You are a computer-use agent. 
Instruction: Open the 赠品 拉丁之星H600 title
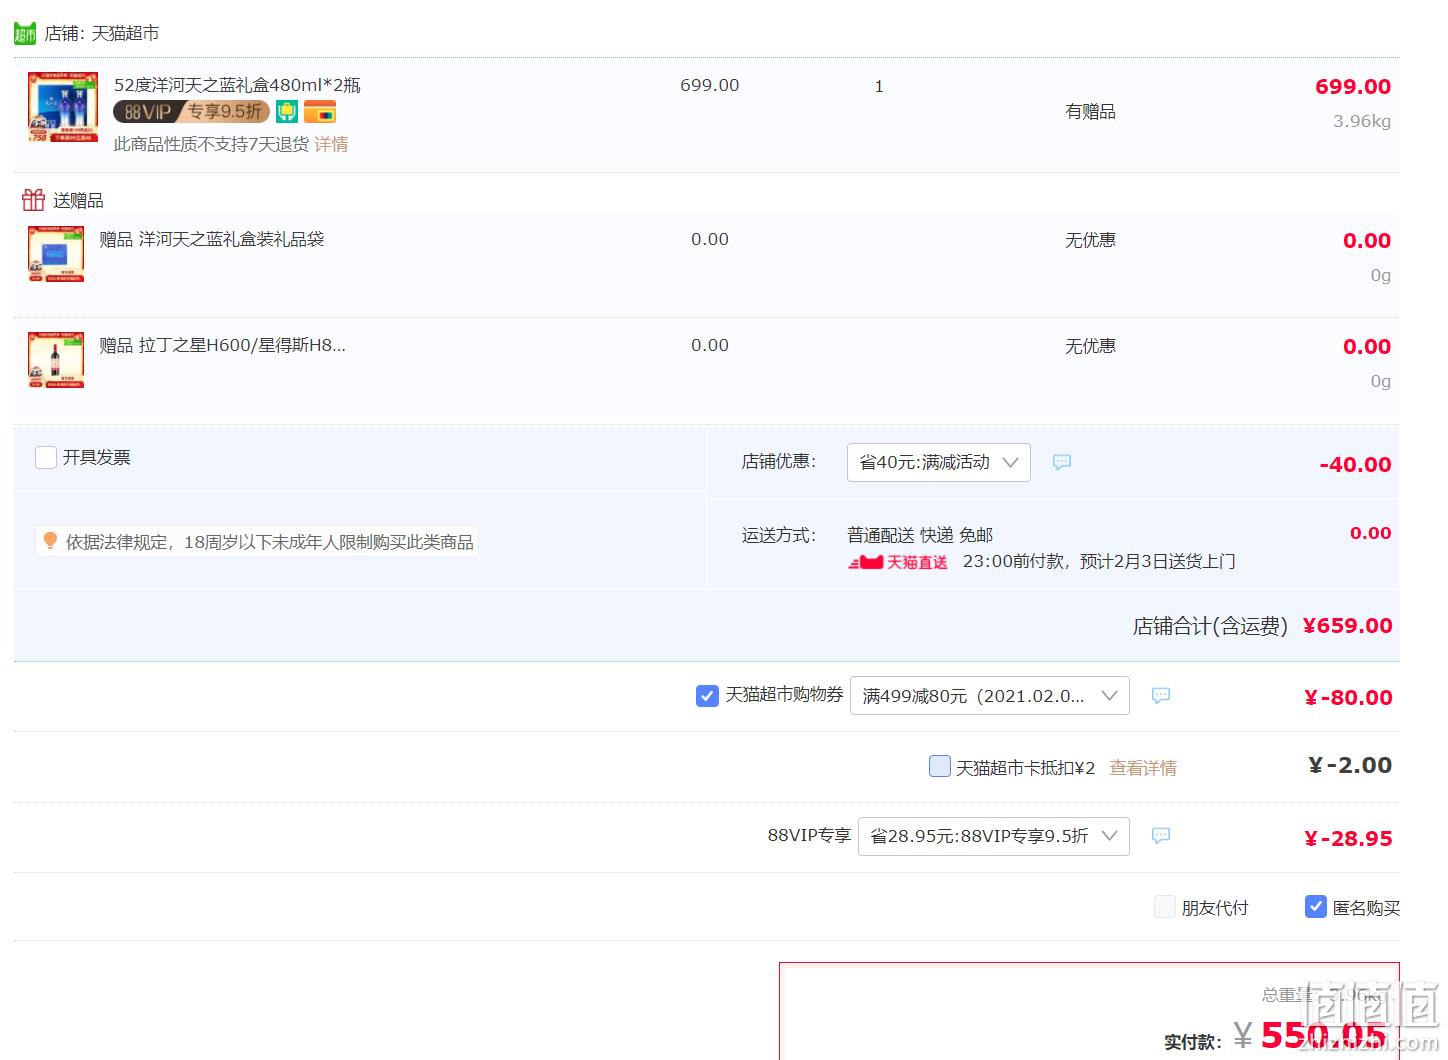(x=222, y=345)
